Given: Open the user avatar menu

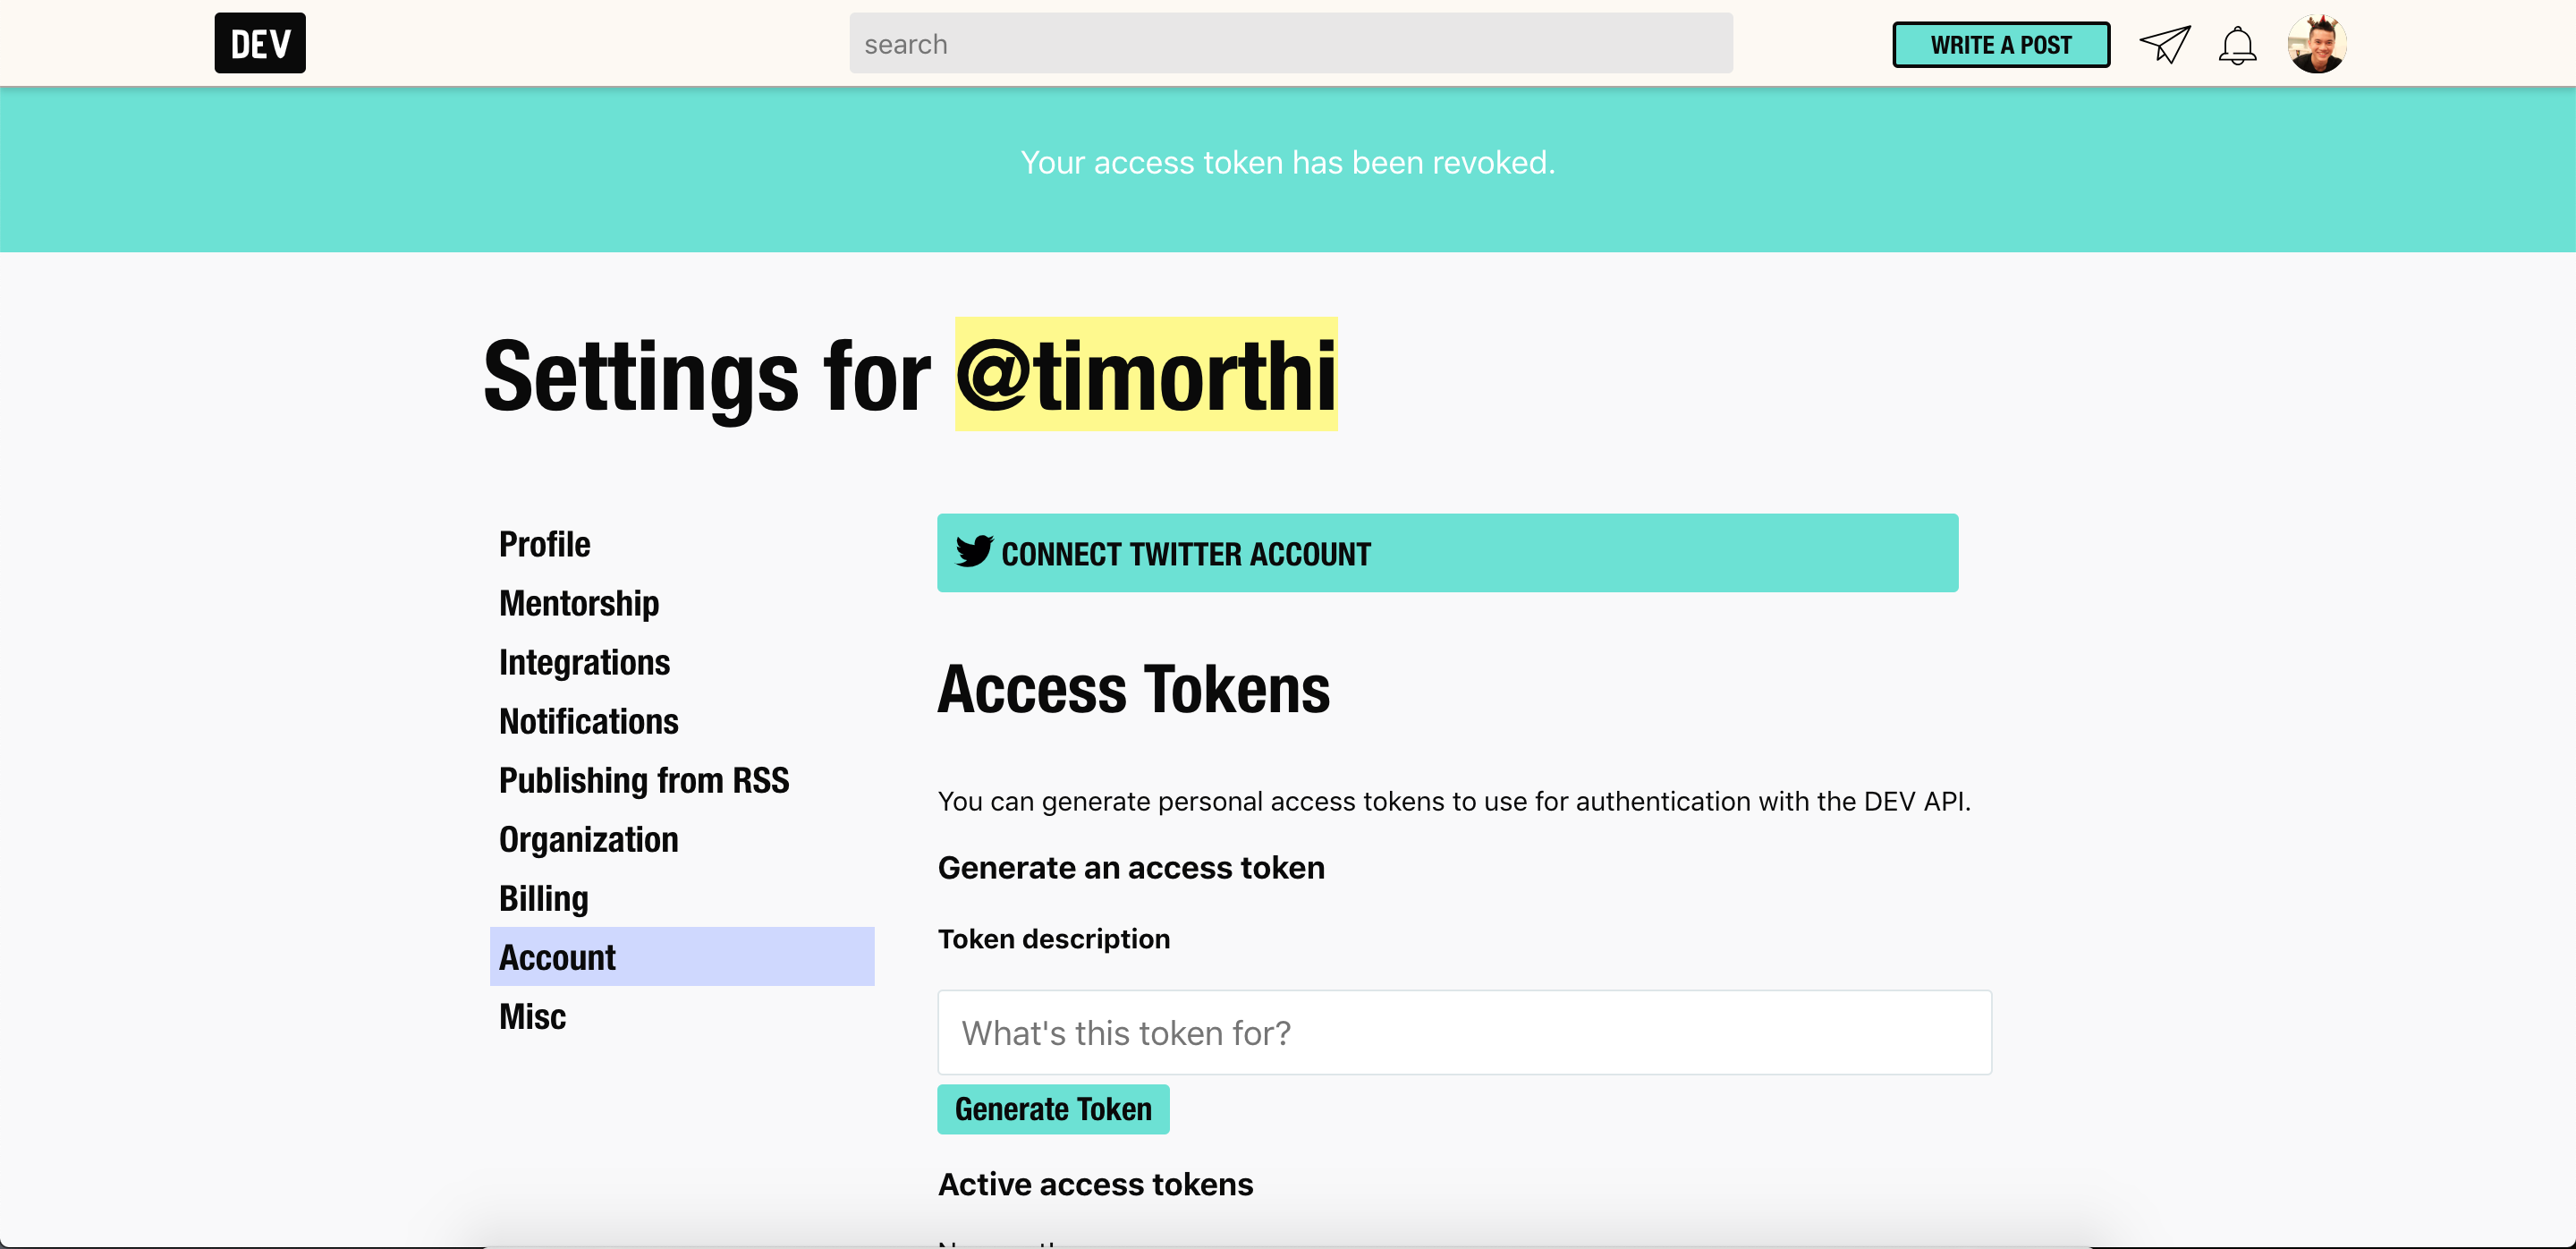Looking at the screenshot, I should (2316, 44).
